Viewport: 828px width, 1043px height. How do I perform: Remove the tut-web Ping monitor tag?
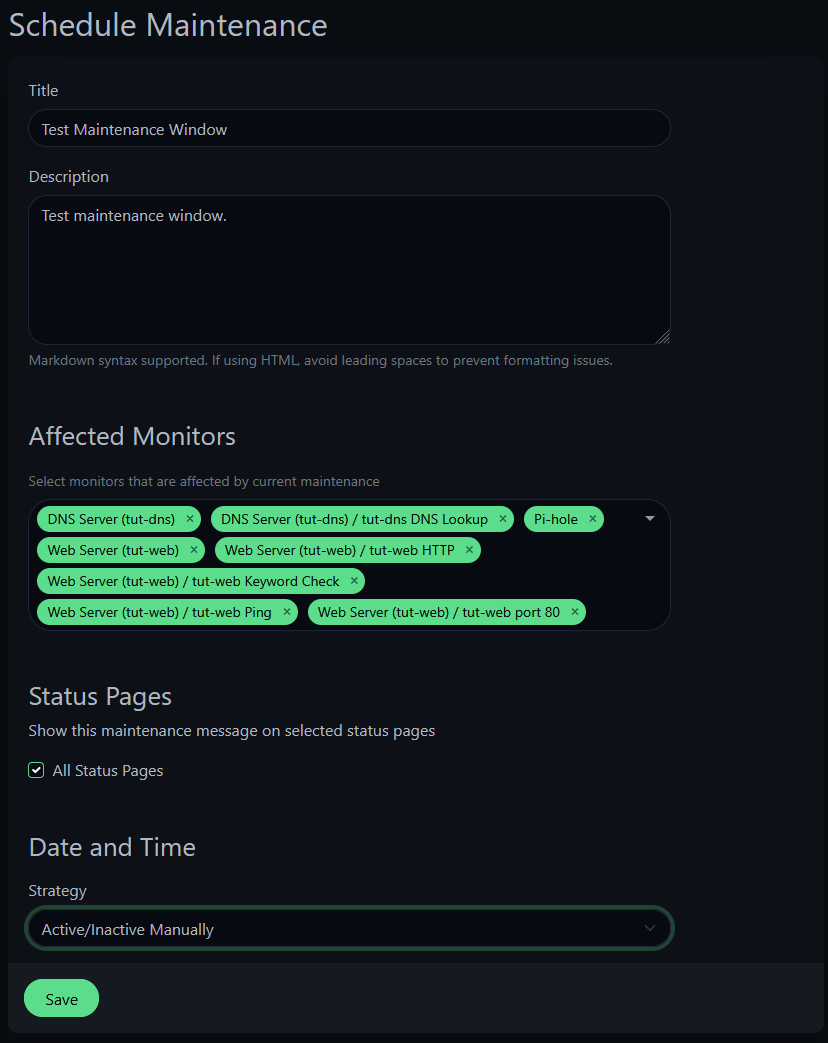pyautogui.click(x=286, y=612)
